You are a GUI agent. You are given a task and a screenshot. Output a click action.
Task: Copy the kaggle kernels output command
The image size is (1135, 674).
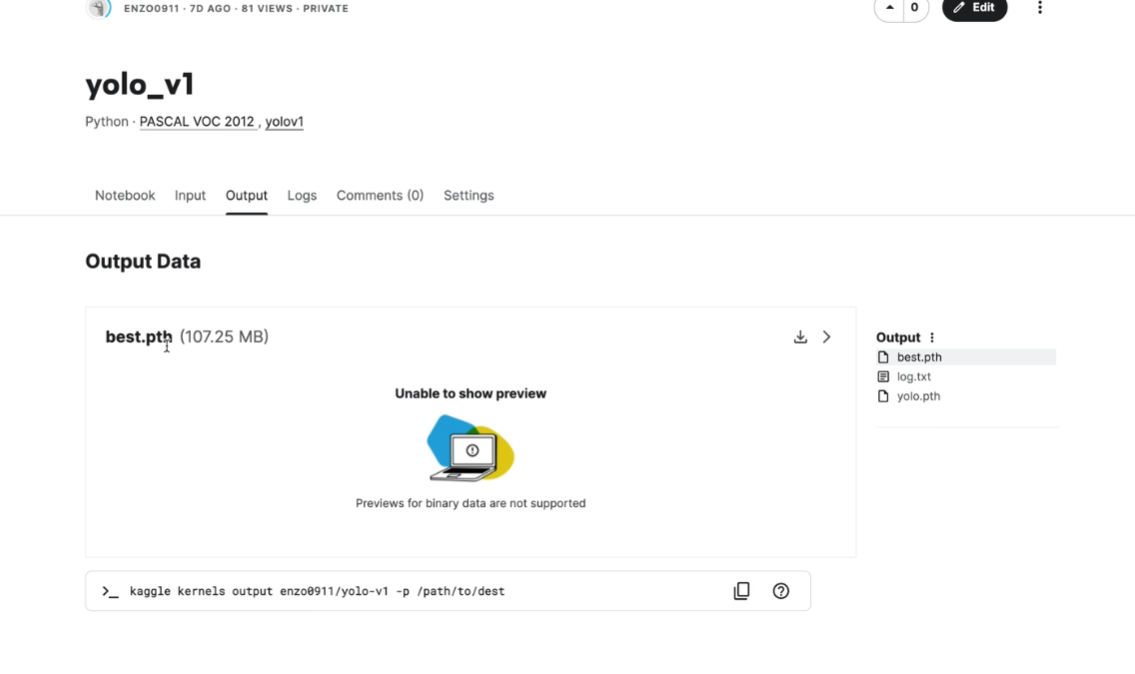(741, 591)
